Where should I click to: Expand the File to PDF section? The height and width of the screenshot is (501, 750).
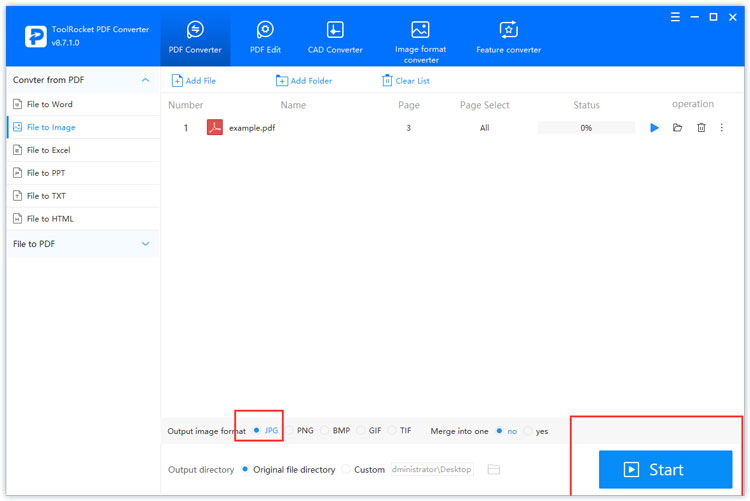(x=145, y=244)
